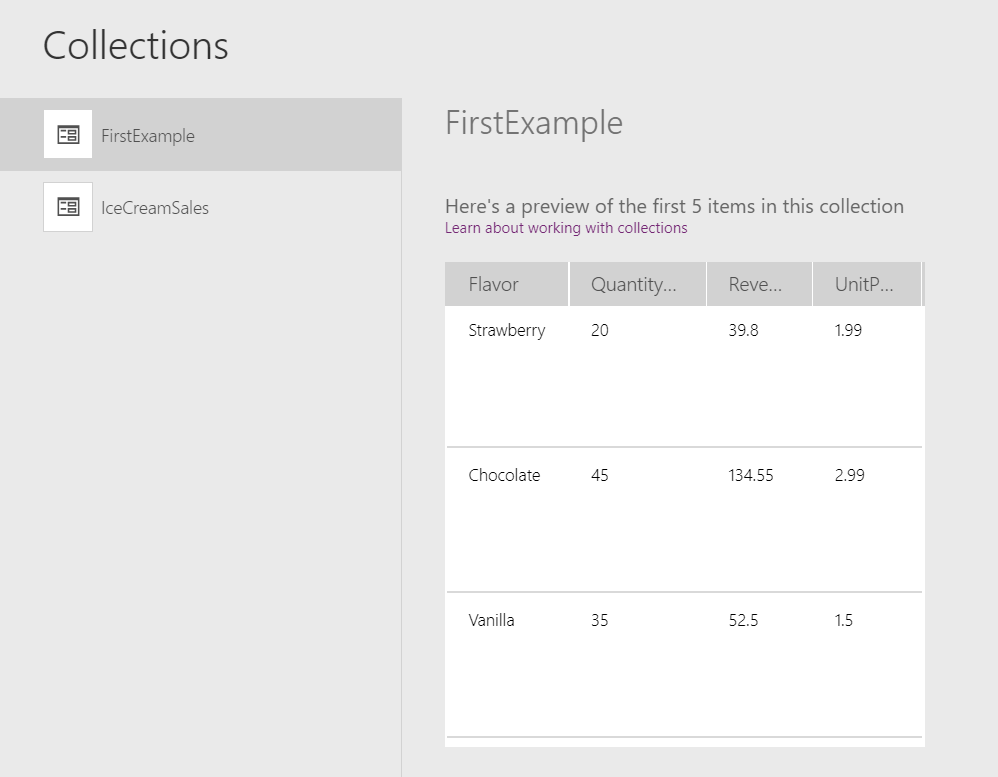Click the IceCreamSales collection icon
This screenshot has width=998, height=777.
click(67, 206)
